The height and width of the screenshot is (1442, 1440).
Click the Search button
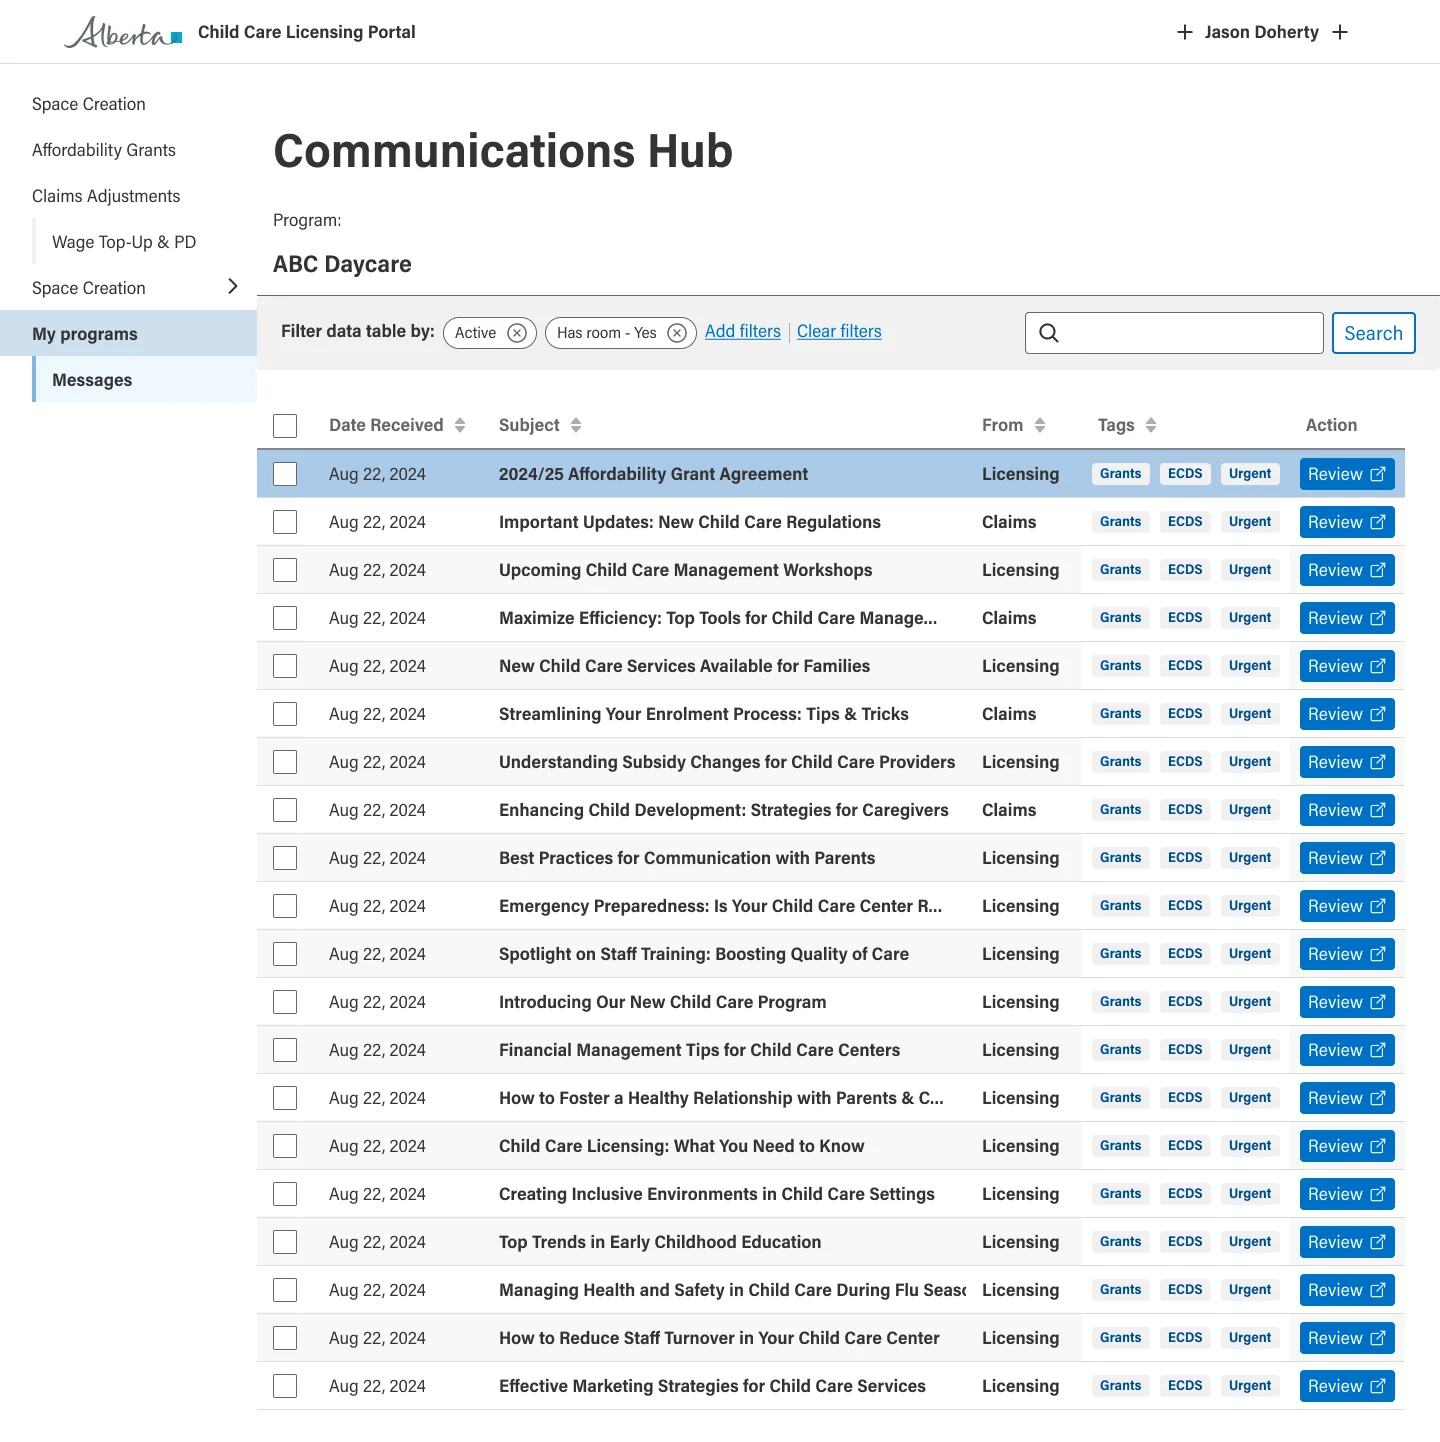click(1374, 333)
